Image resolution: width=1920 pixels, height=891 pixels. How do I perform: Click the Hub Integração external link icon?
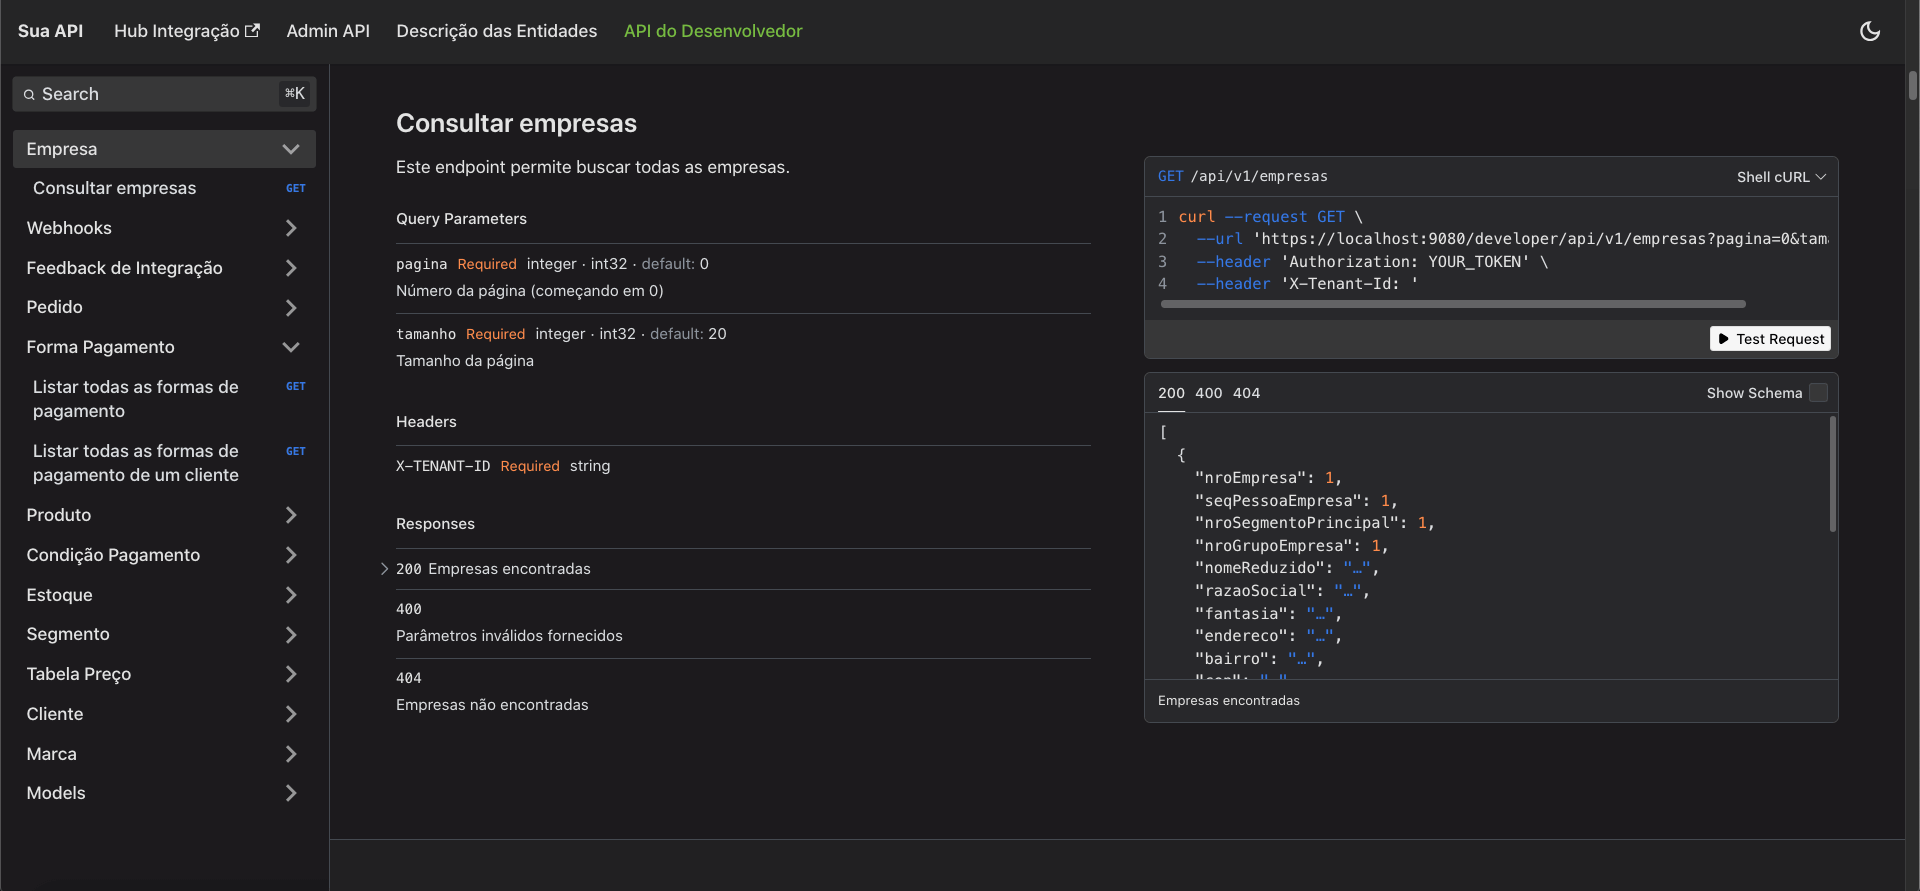pos(253,31)
